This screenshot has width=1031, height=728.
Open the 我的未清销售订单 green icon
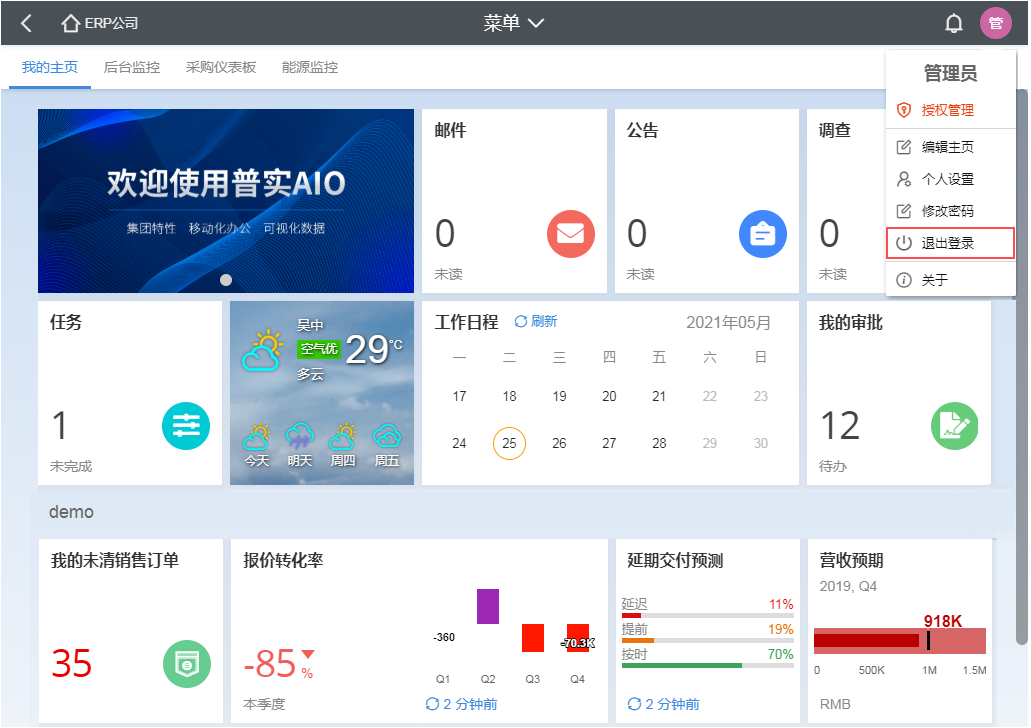pos(186,663)
